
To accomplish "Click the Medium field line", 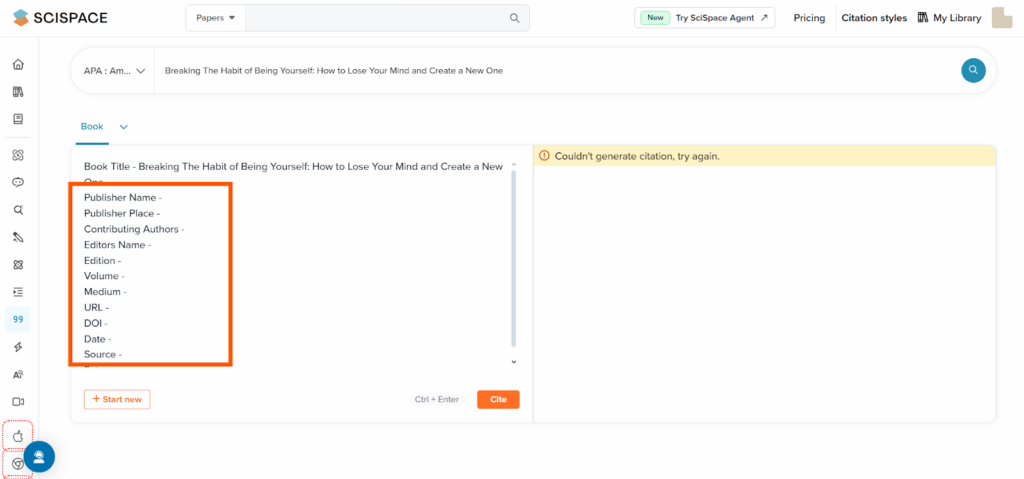I will [105, 291].
